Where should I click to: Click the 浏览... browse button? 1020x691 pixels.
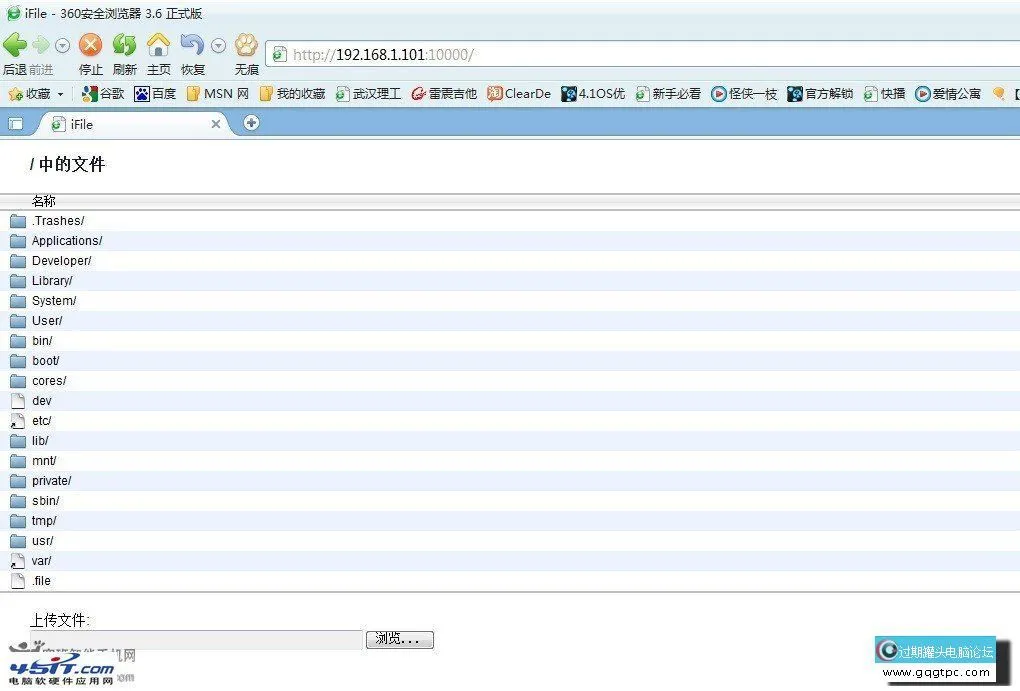(x=400, y=640)
